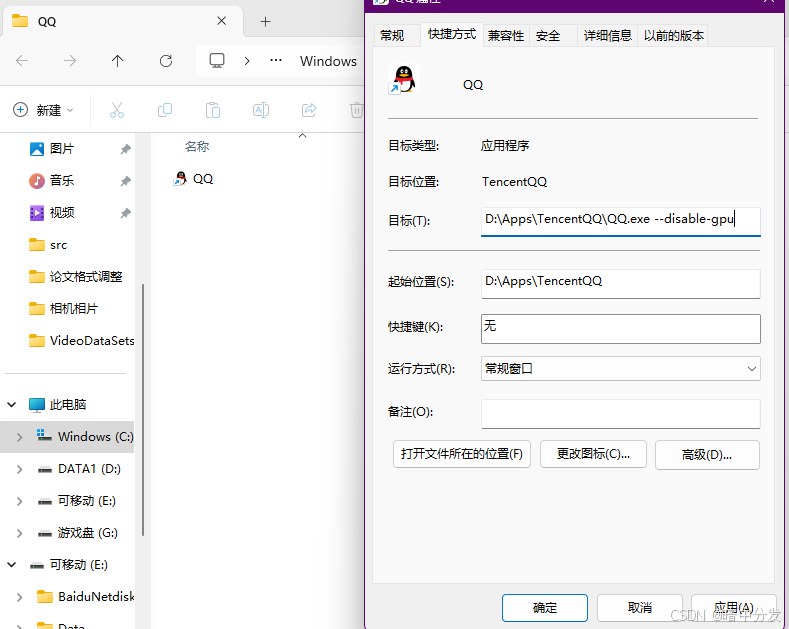The width and height of the screenshot is (789, 629).
Task: Select the QQ shortcut file in list
Action: click(194, 179)
